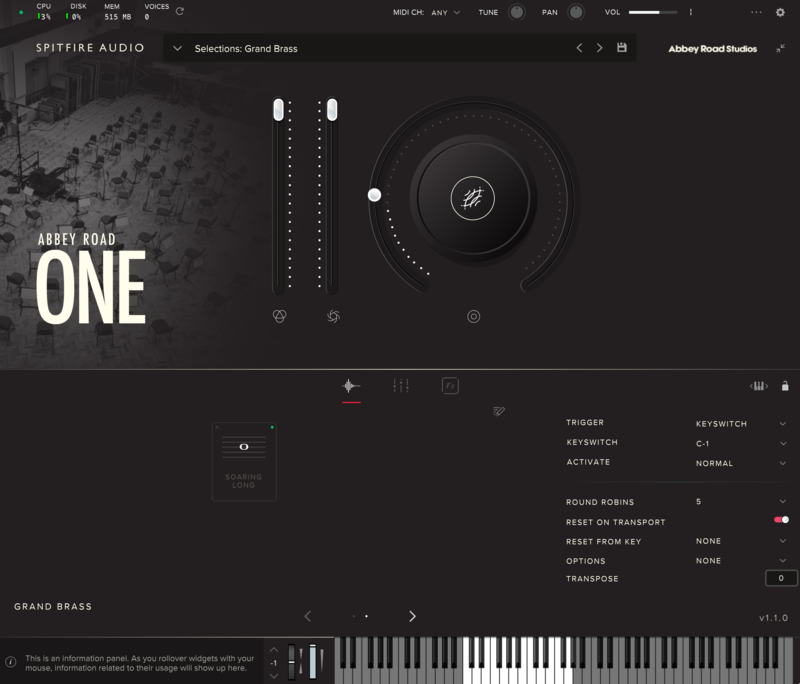
Task: Click the CPU 3% readout
Action: click(44, 12)
